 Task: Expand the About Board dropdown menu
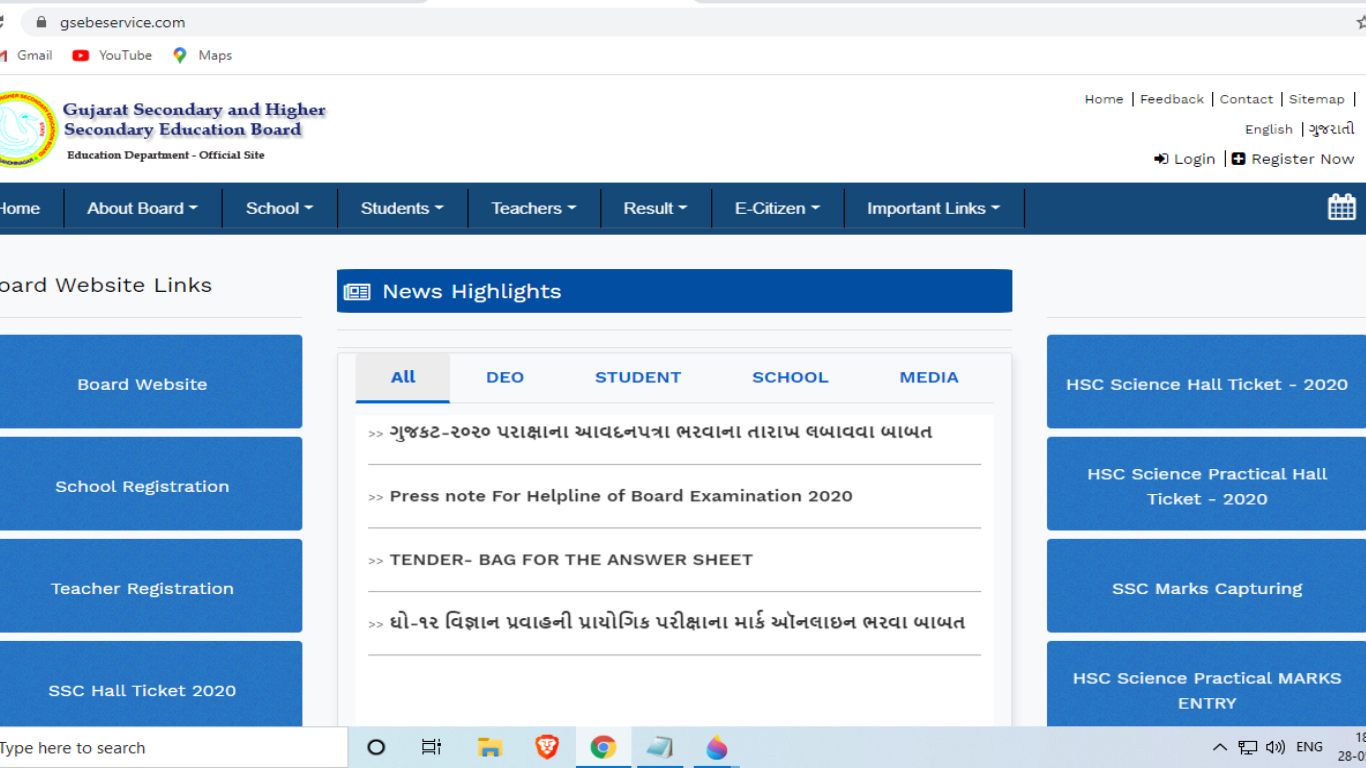click(142, 208)
